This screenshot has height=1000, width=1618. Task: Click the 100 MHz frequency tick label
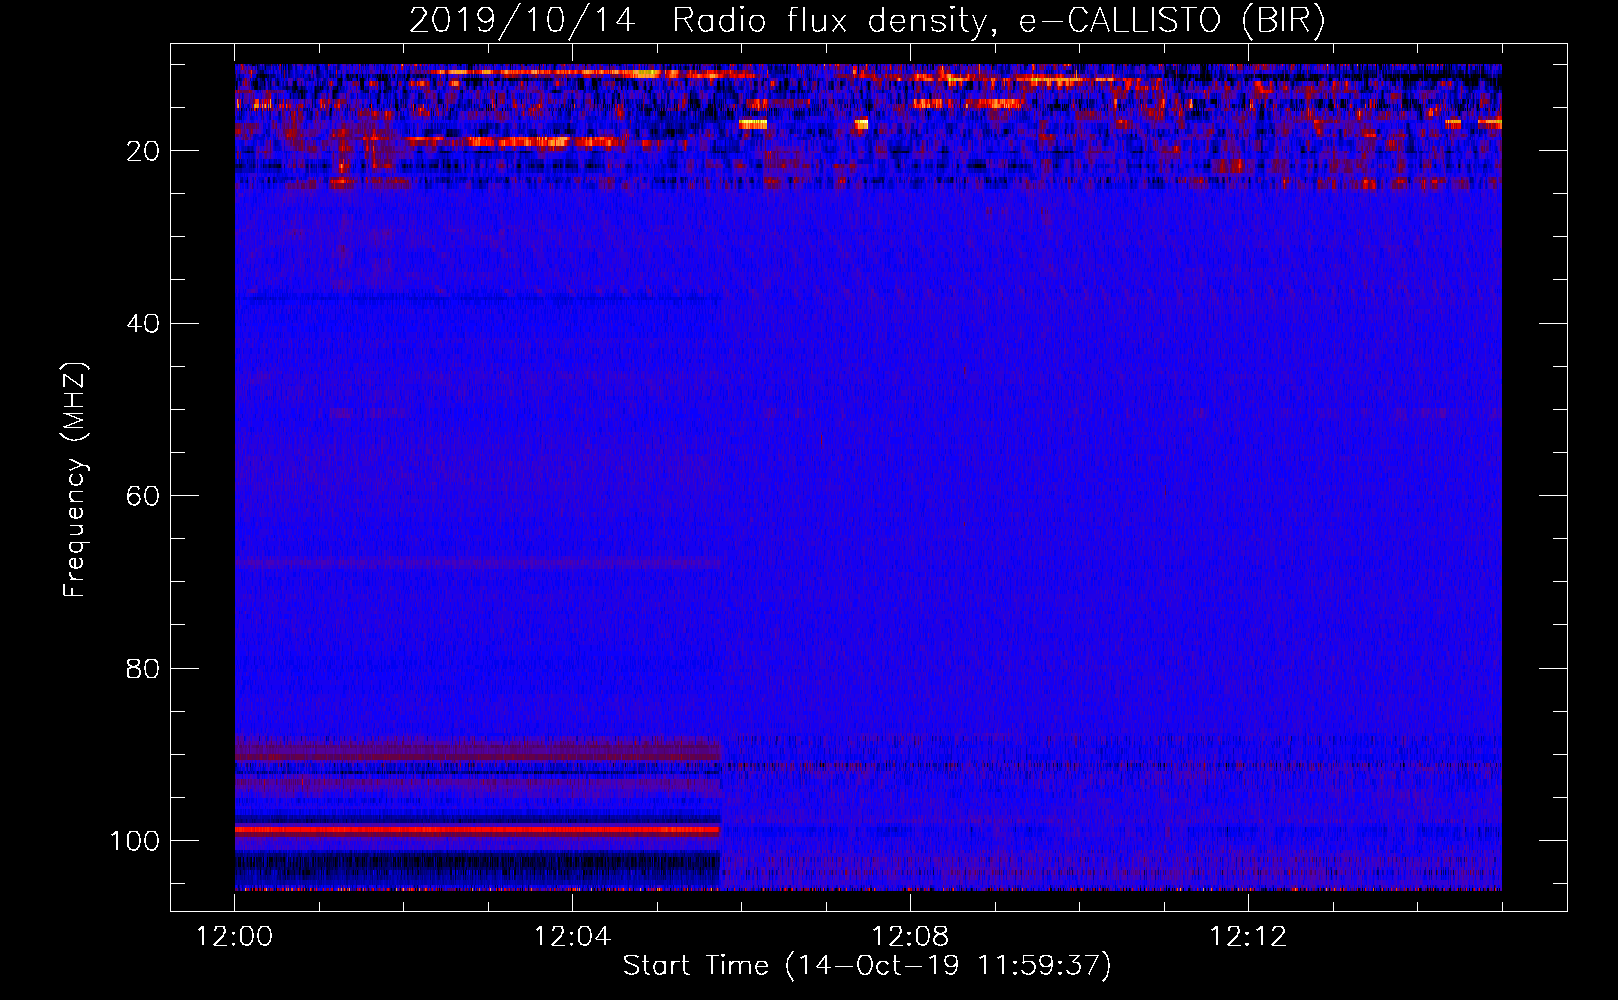pos(135,841)
